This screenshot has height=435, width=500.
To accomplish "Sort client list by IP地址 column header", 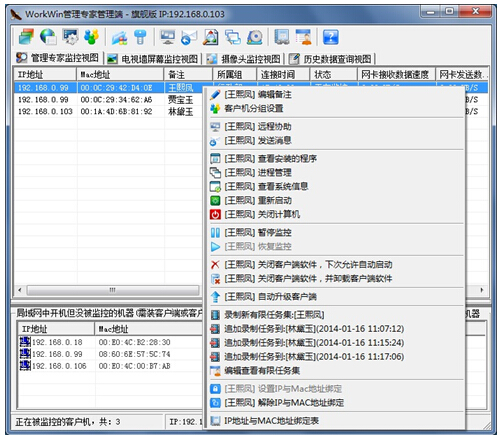I will [45, 74].
